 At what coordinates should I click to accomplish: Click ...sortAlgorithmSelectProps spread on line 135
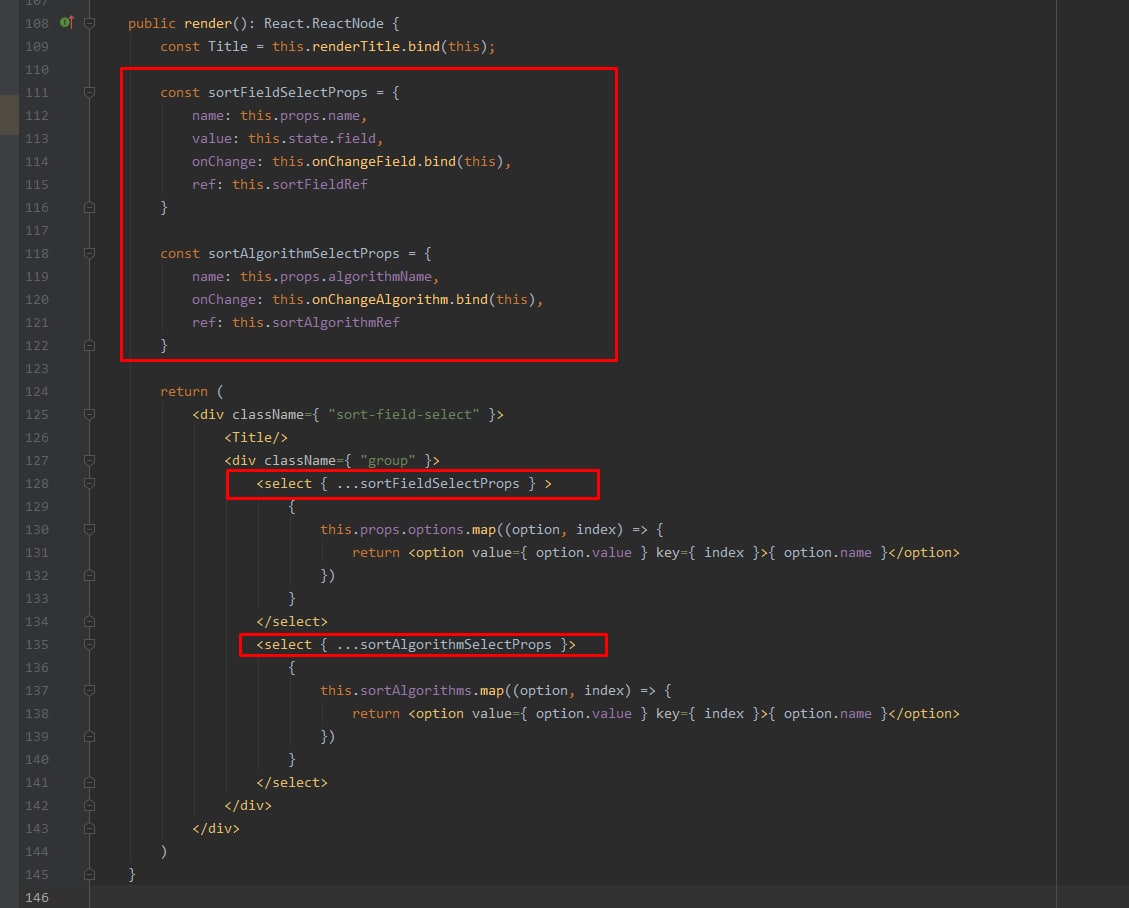click(444, 645)
